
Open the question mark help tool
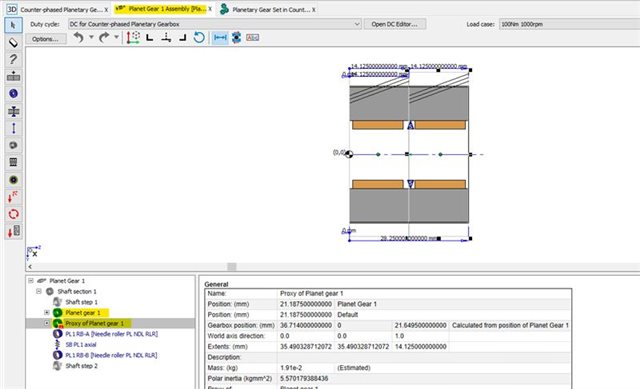coord(13,60)
